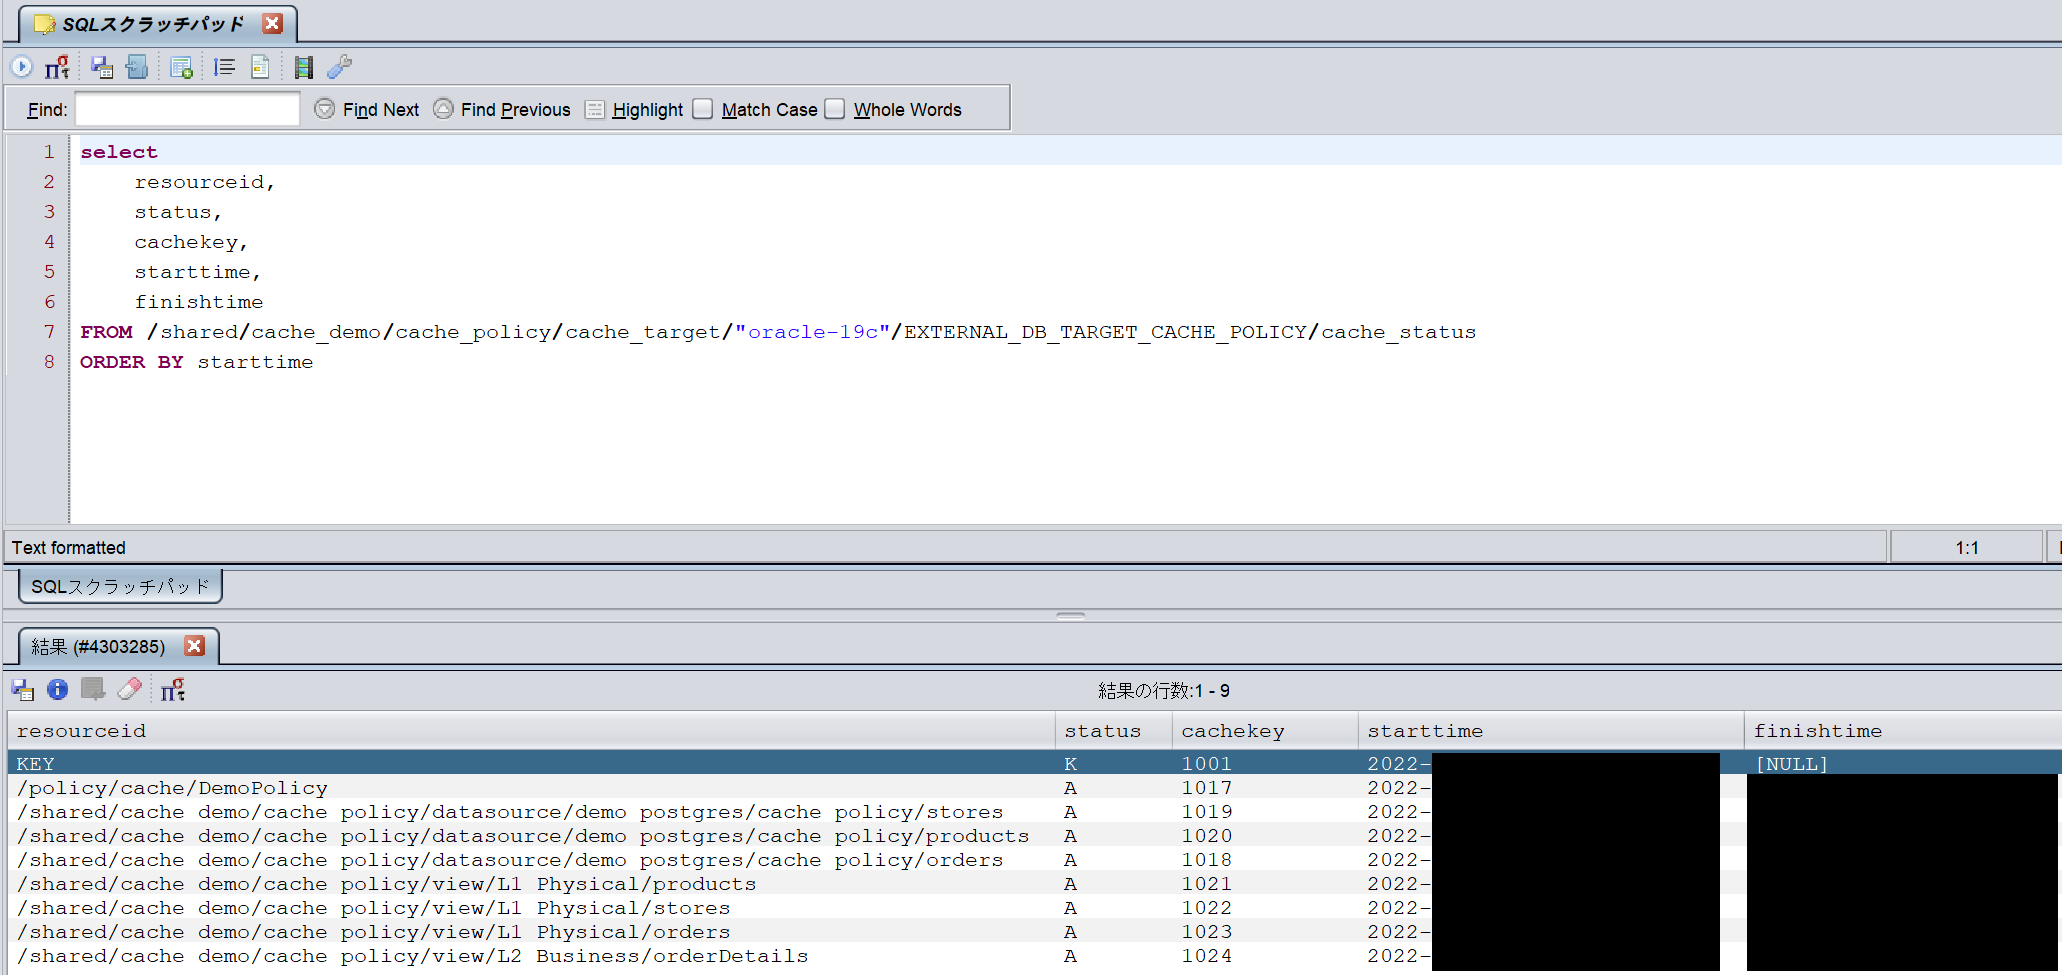The height and width of the screenshot is (975, 2062).
Task: Run the SQL query with the execute icon
Action: pyautogui.click(x=22, y=67)
